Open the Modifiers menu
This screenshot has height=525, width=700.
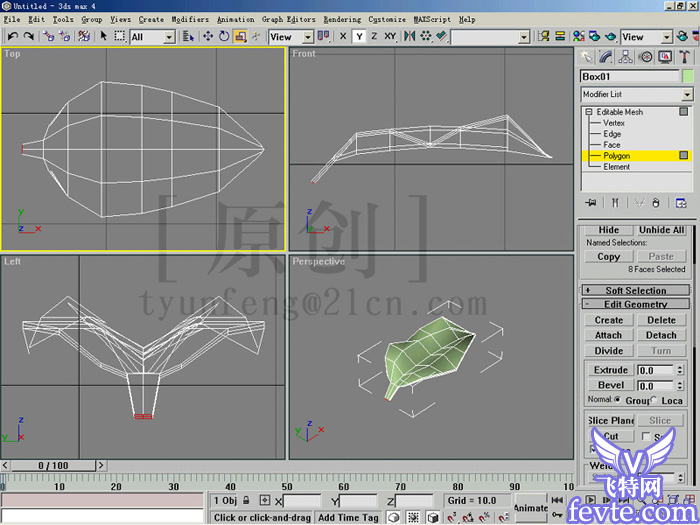point(190,19)
